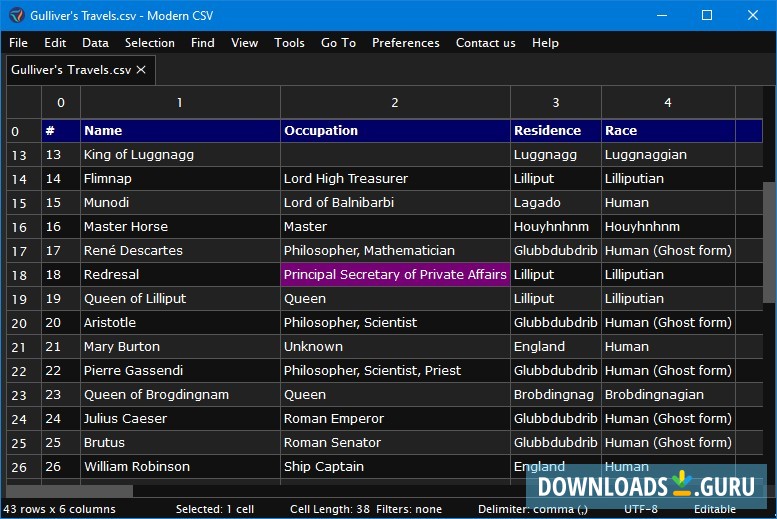Click the Lord High Treasurer cell
777x519 pixels.
point(395,178)
